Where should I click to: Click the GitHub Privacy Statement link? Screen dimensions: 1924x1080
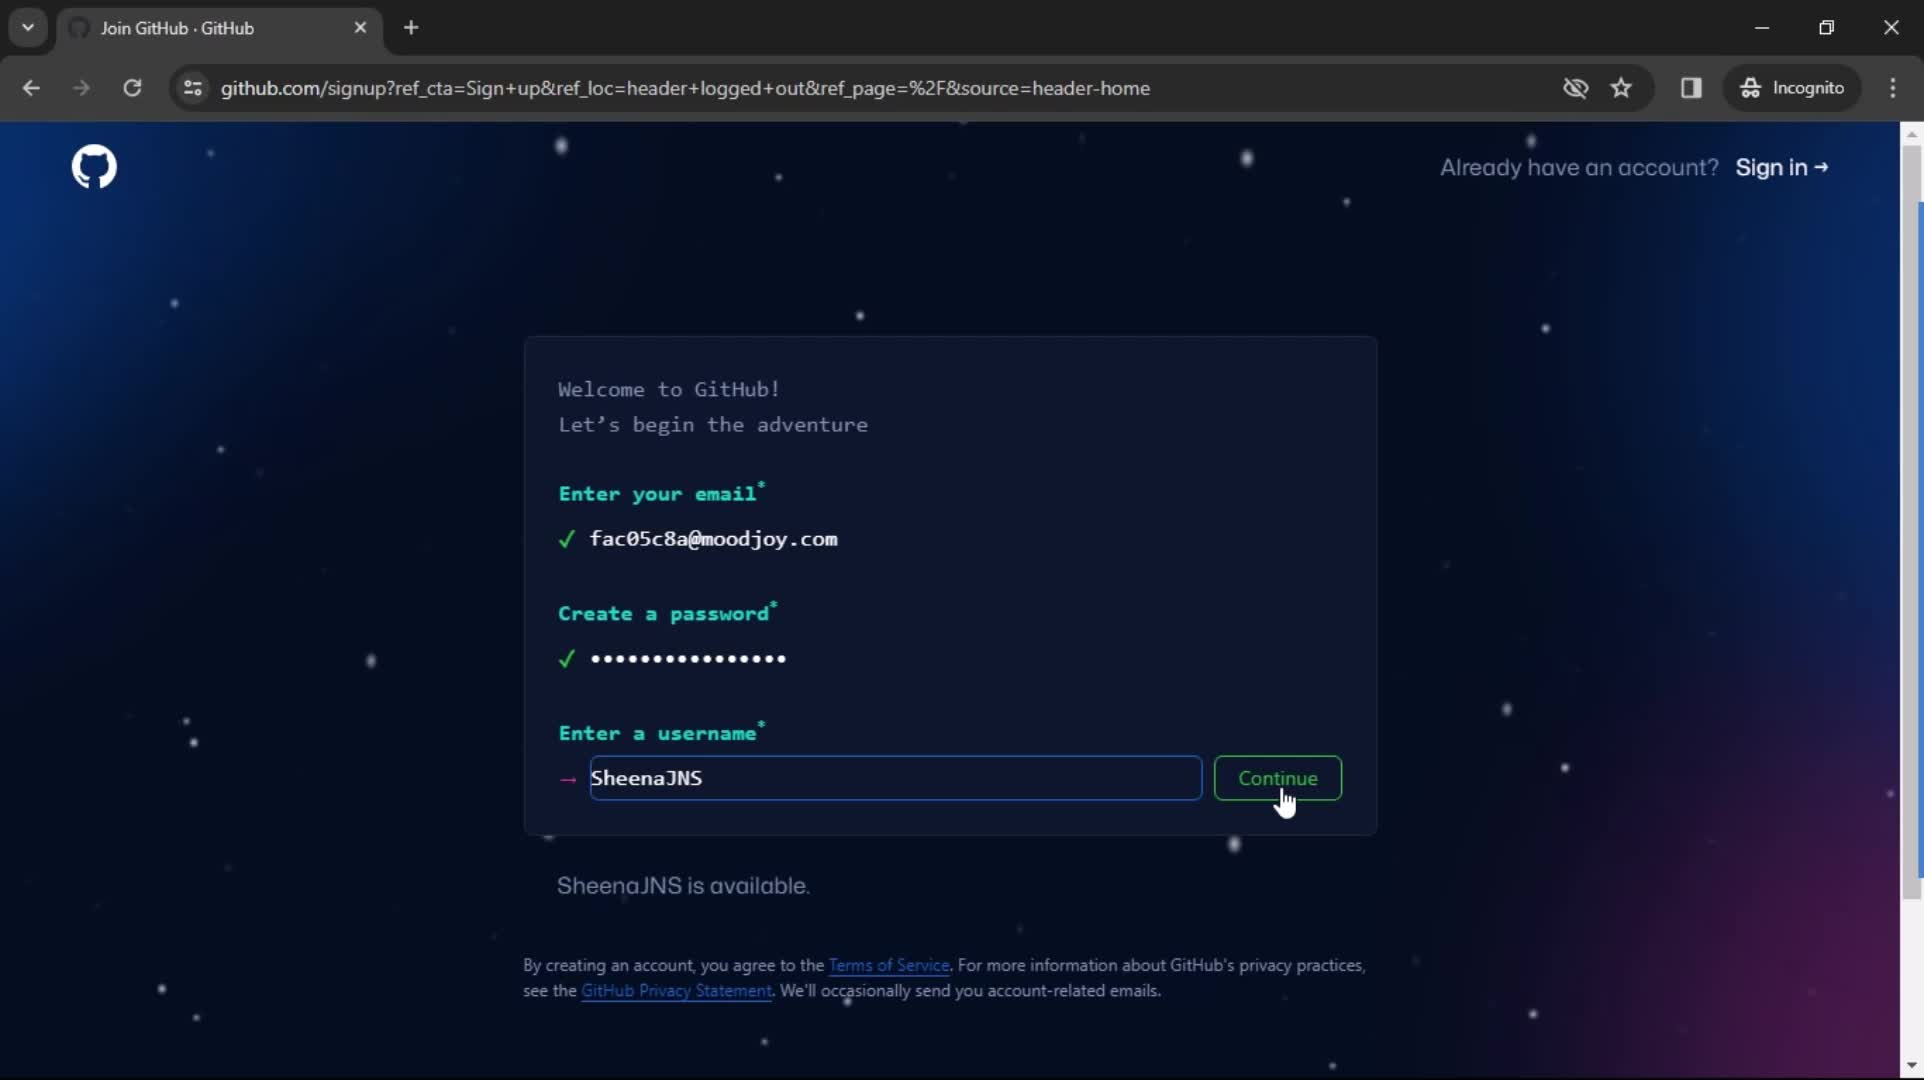click(677, 990)
